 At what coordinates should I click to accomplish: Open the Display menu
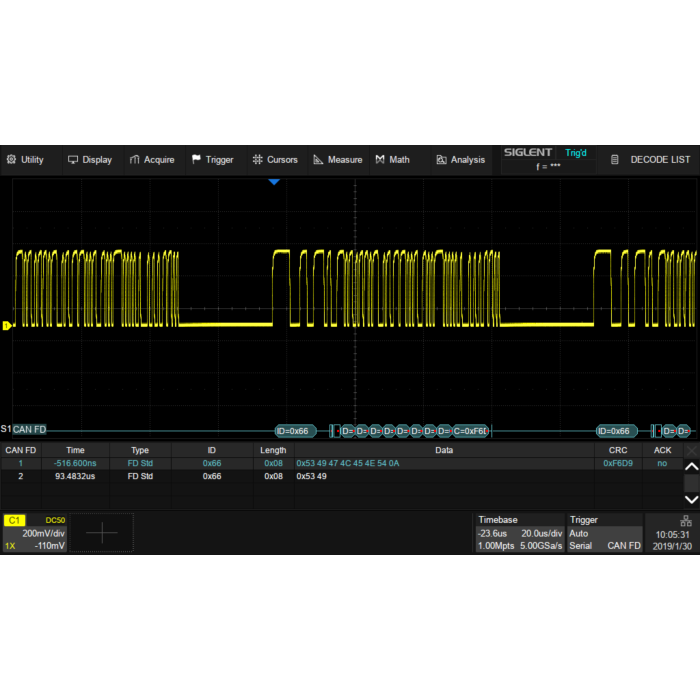pyautogui.click(x=89, y=160)
